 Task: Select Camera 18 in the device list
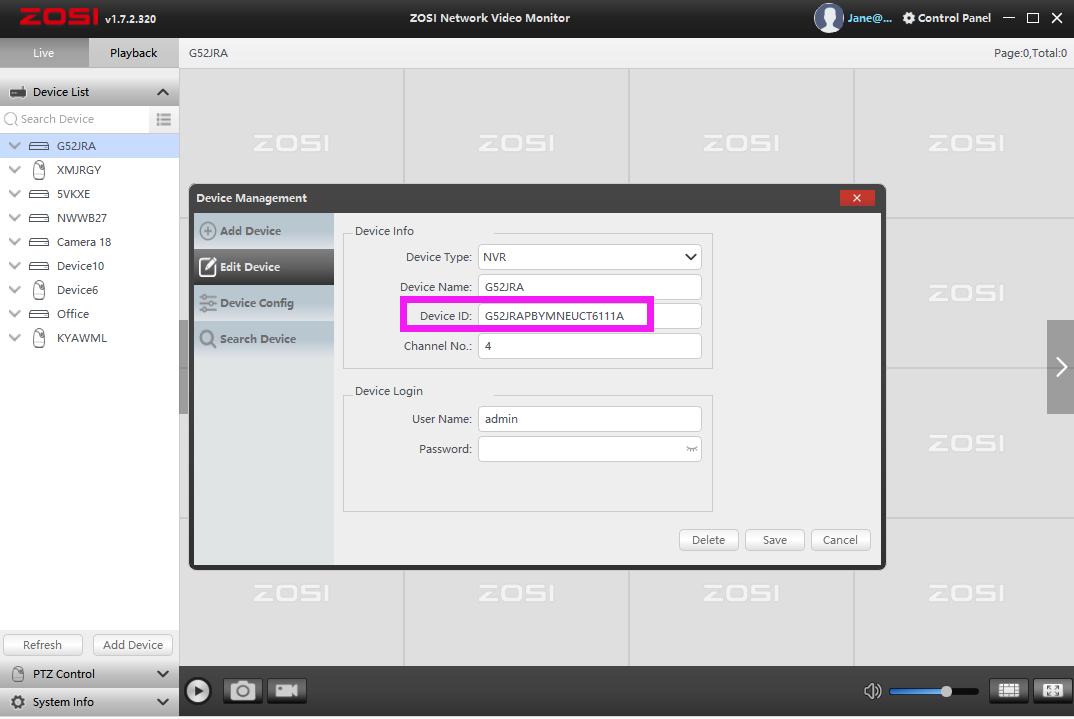point(89,242)
